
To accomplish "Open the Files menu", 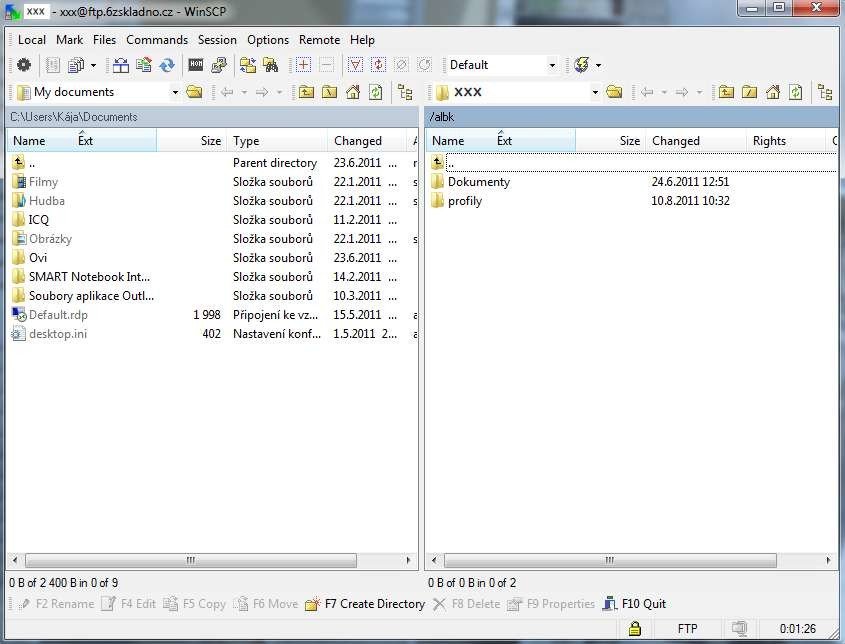I will click(x=105, y=40).
